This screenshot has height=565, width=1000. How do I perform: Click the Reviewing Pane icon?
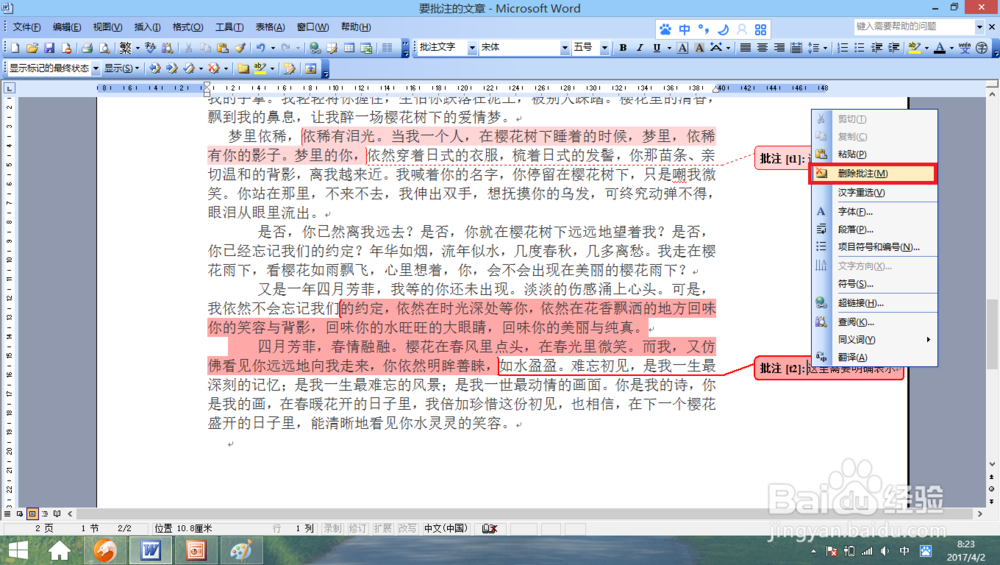pos(311,68)
